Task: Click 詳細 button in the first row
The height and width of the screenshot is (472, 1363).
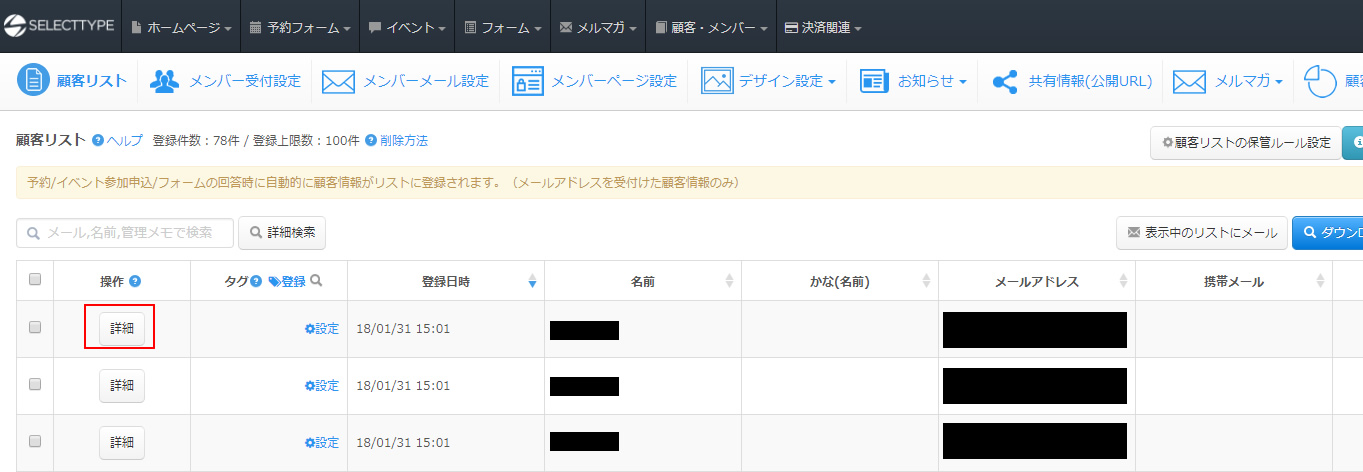Action: 121,329
